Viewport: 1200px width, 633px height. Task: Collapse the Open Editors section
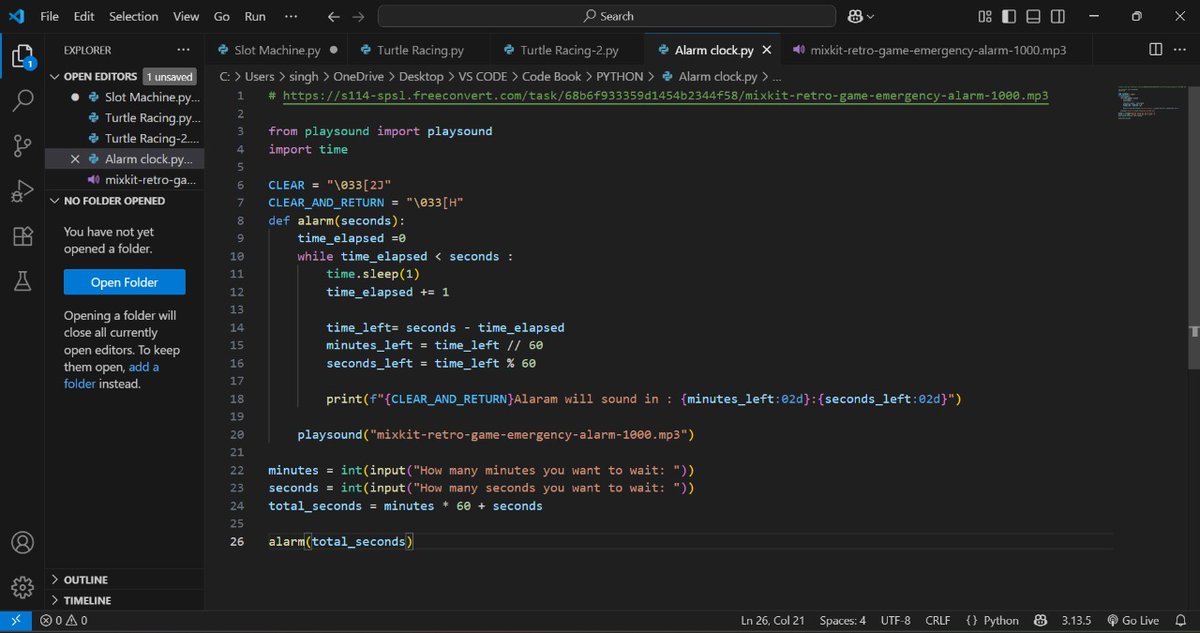pos(55,76)
